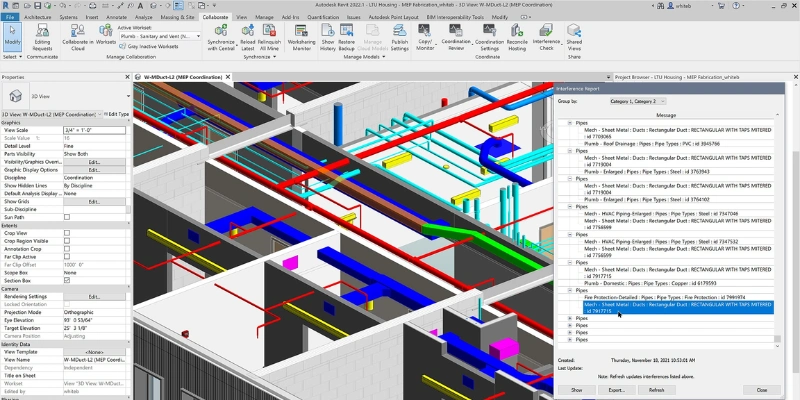The image size is (800, 400).
Task: Collapse the Pipes group above Roof Drainage
Action: click(x=570, y=123)
